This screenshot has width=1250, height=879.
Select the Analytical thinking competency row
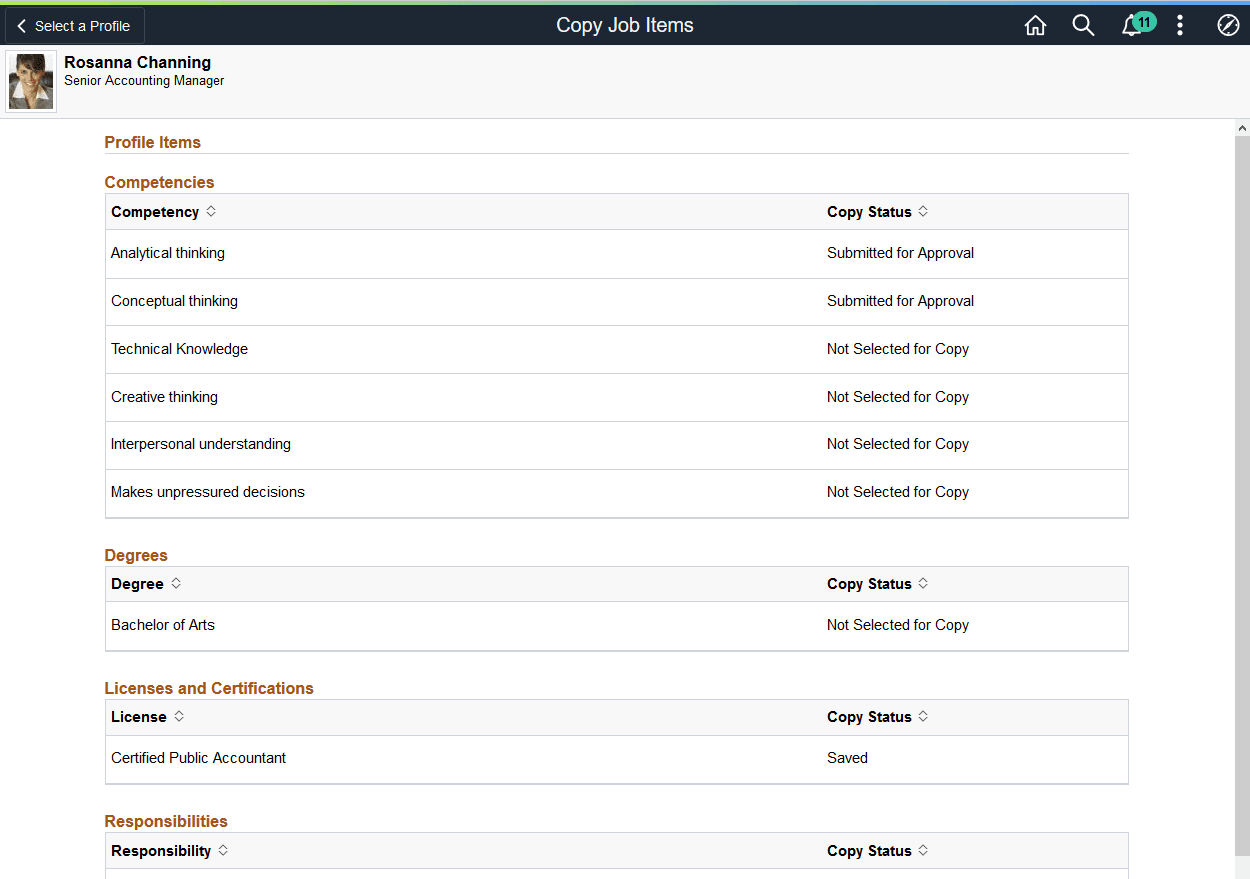400,253
